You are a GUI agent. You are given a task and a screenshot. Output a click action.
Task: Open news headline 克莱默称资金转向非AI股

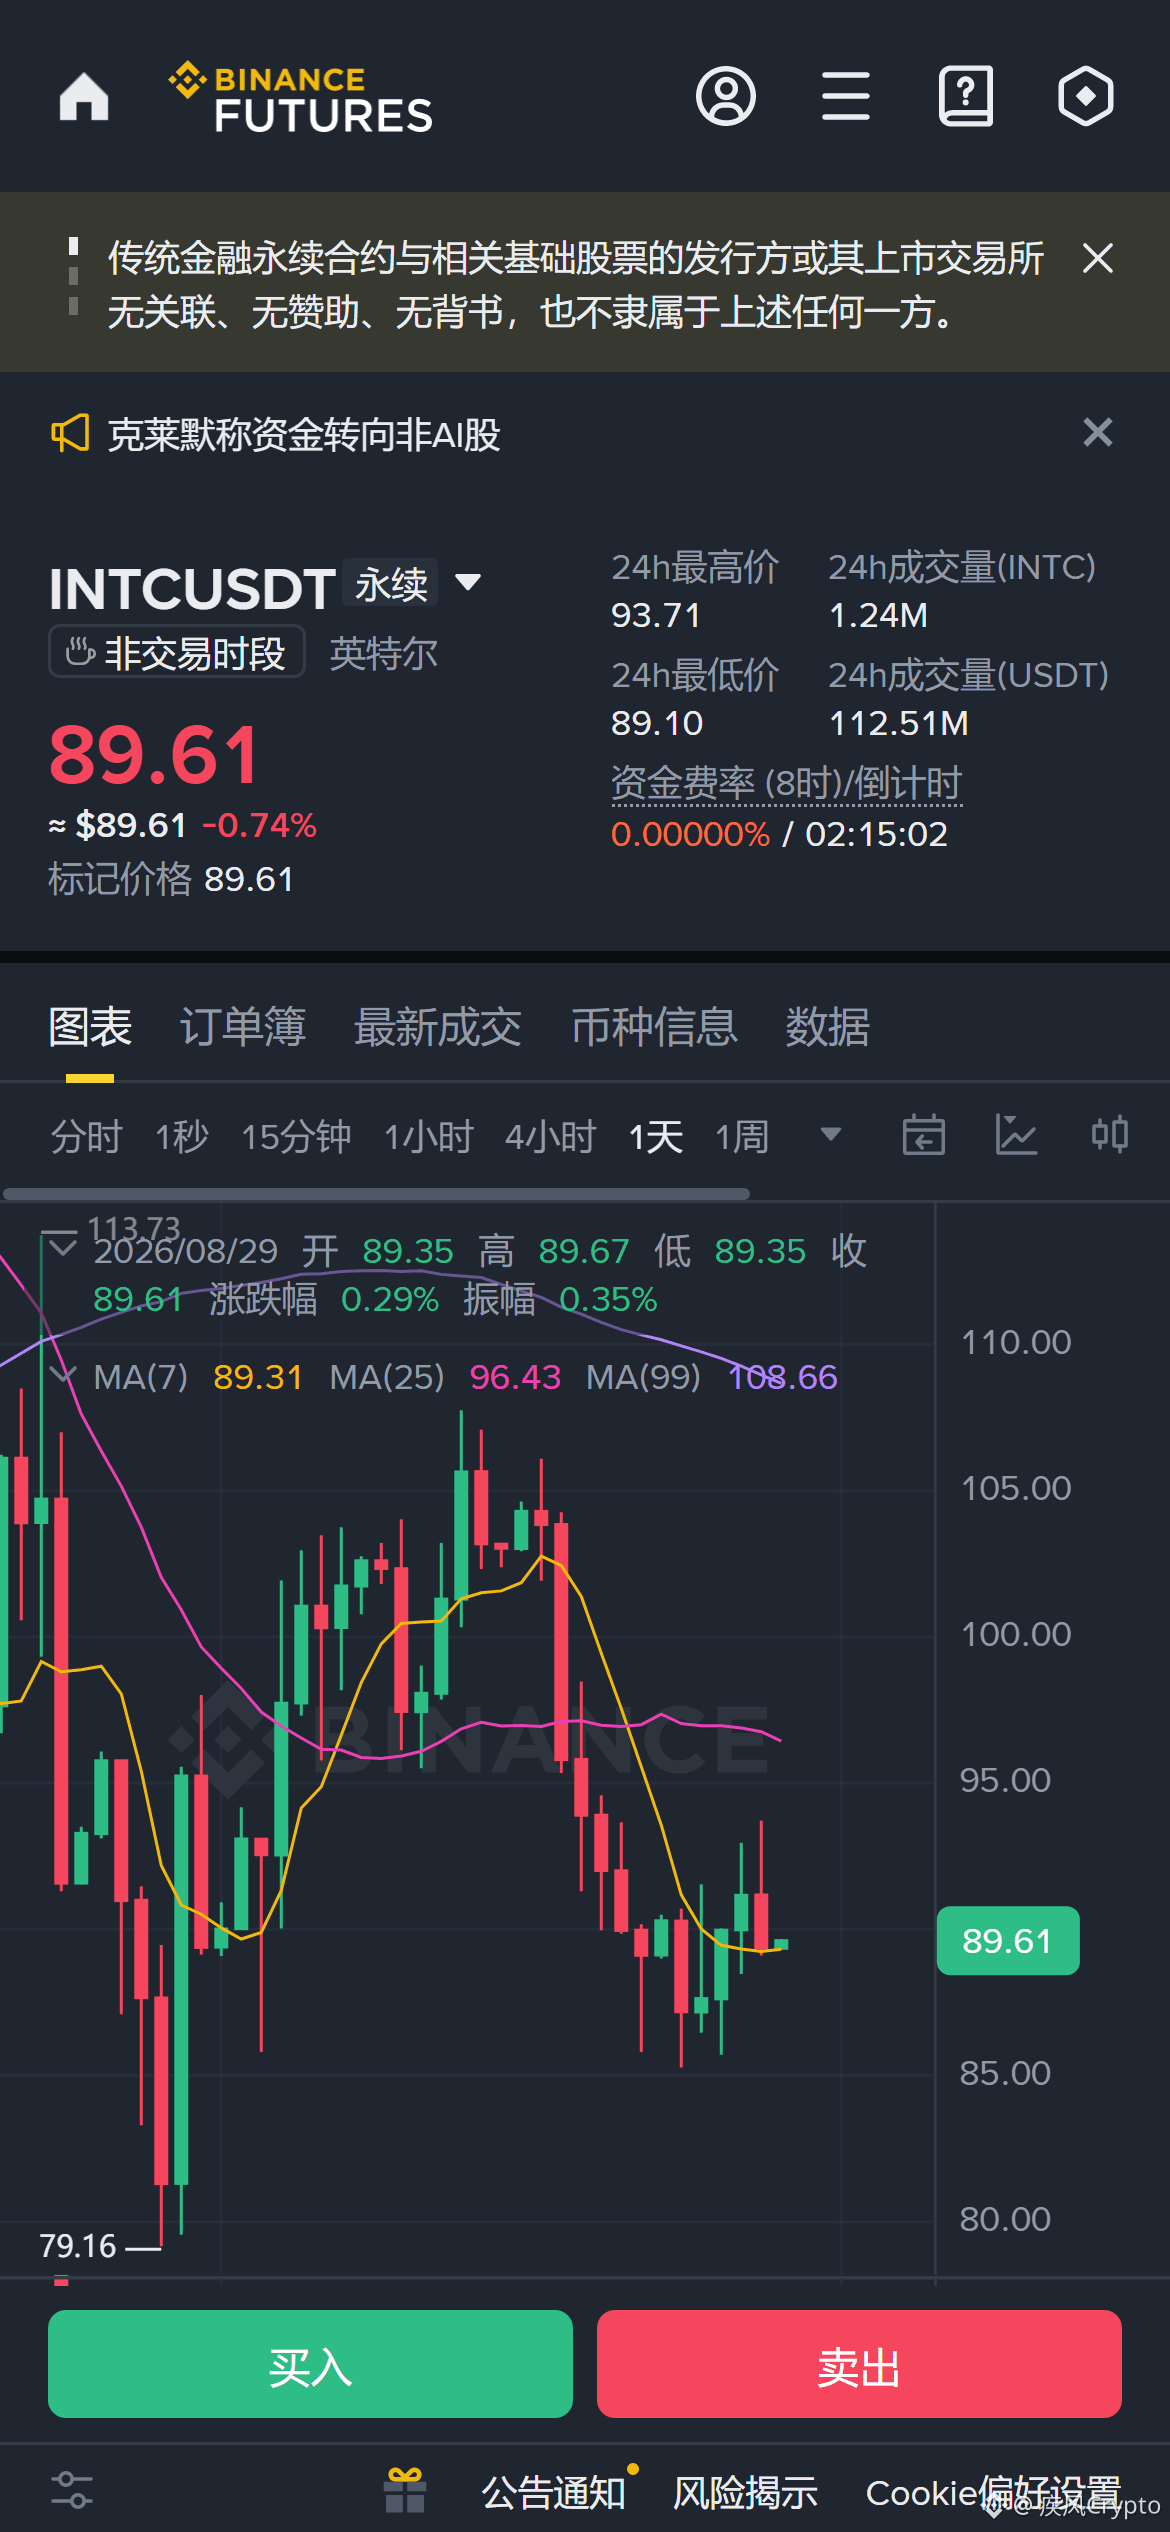[x=304, y=434]
